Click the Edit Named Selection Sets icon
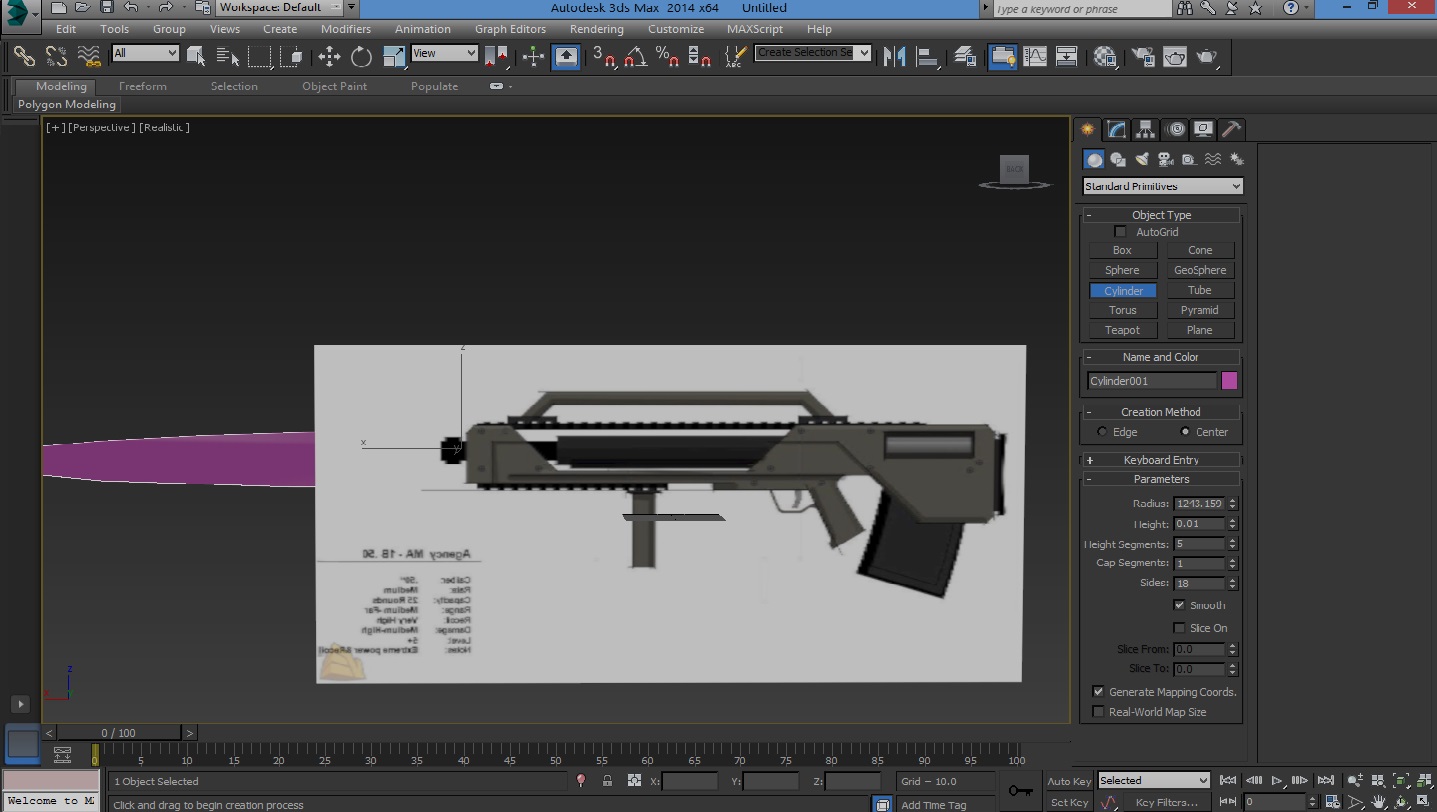 (737, 56)
